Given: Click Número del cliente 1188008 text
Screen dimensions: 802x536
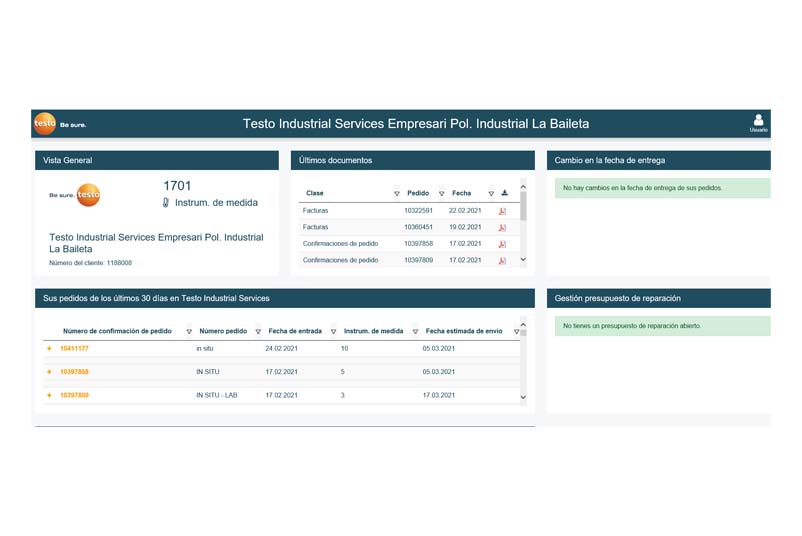Looking at the screenshot, I should [91, 263].
